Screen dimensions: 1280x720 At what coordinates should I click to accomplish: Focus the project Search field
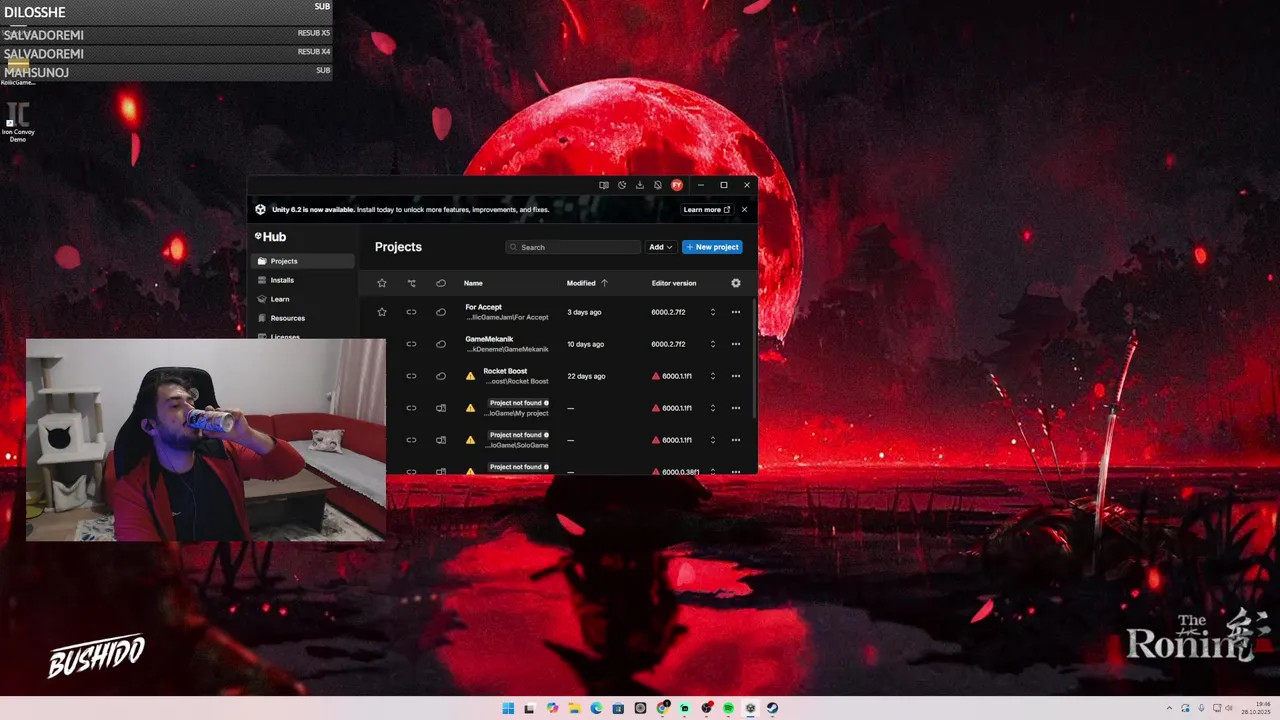(x=573, y=247)
